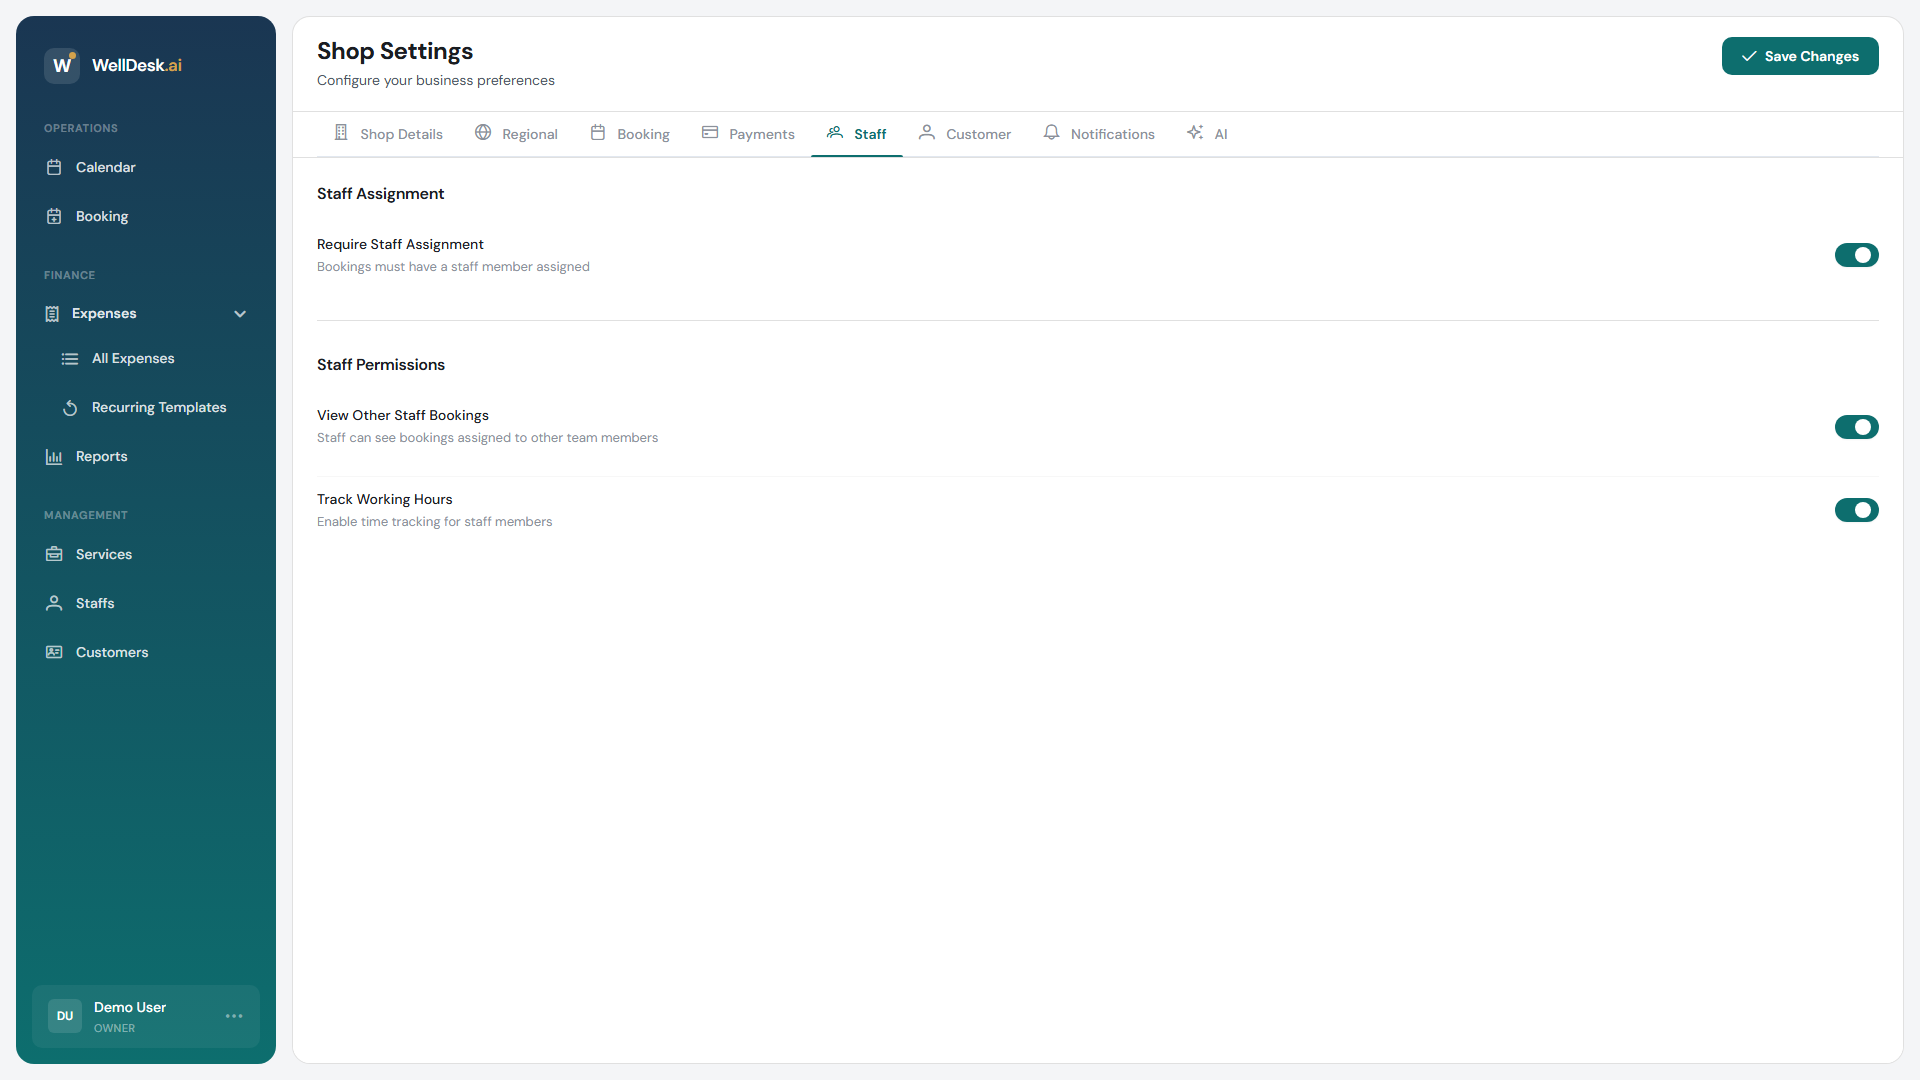1920x1080 pixels.
Task: Open the Demo User options menu
Action: click(x=234, y=1016)
